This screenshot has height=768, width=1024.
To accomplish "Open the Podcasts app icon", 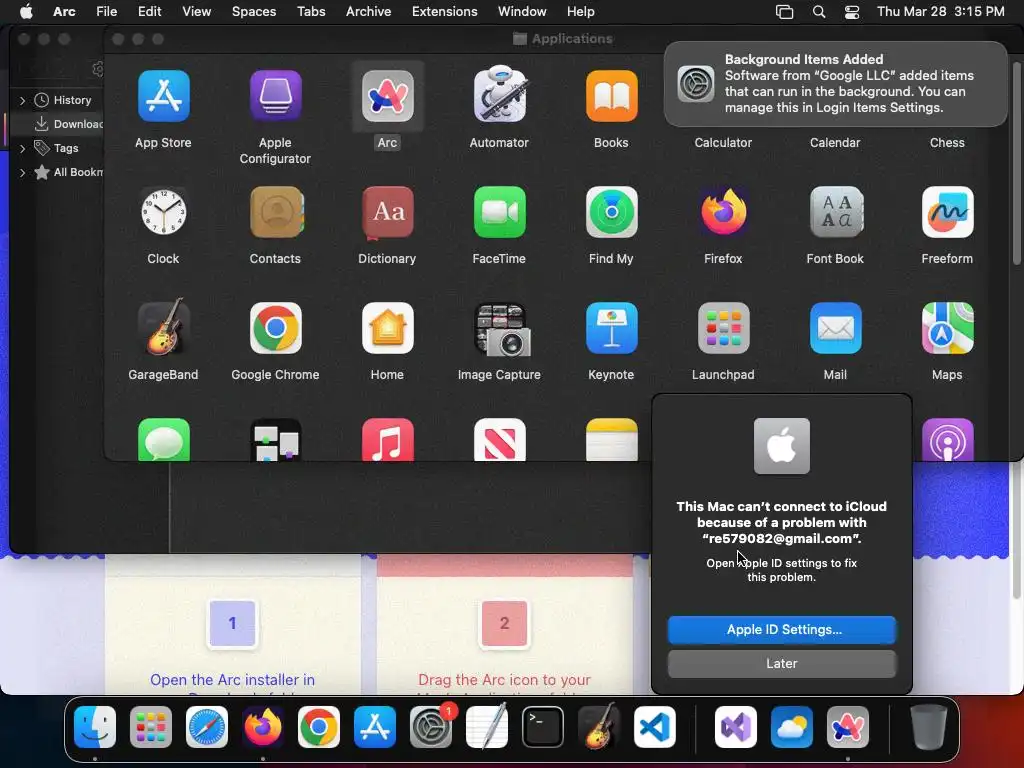I will tap(948, 440).
